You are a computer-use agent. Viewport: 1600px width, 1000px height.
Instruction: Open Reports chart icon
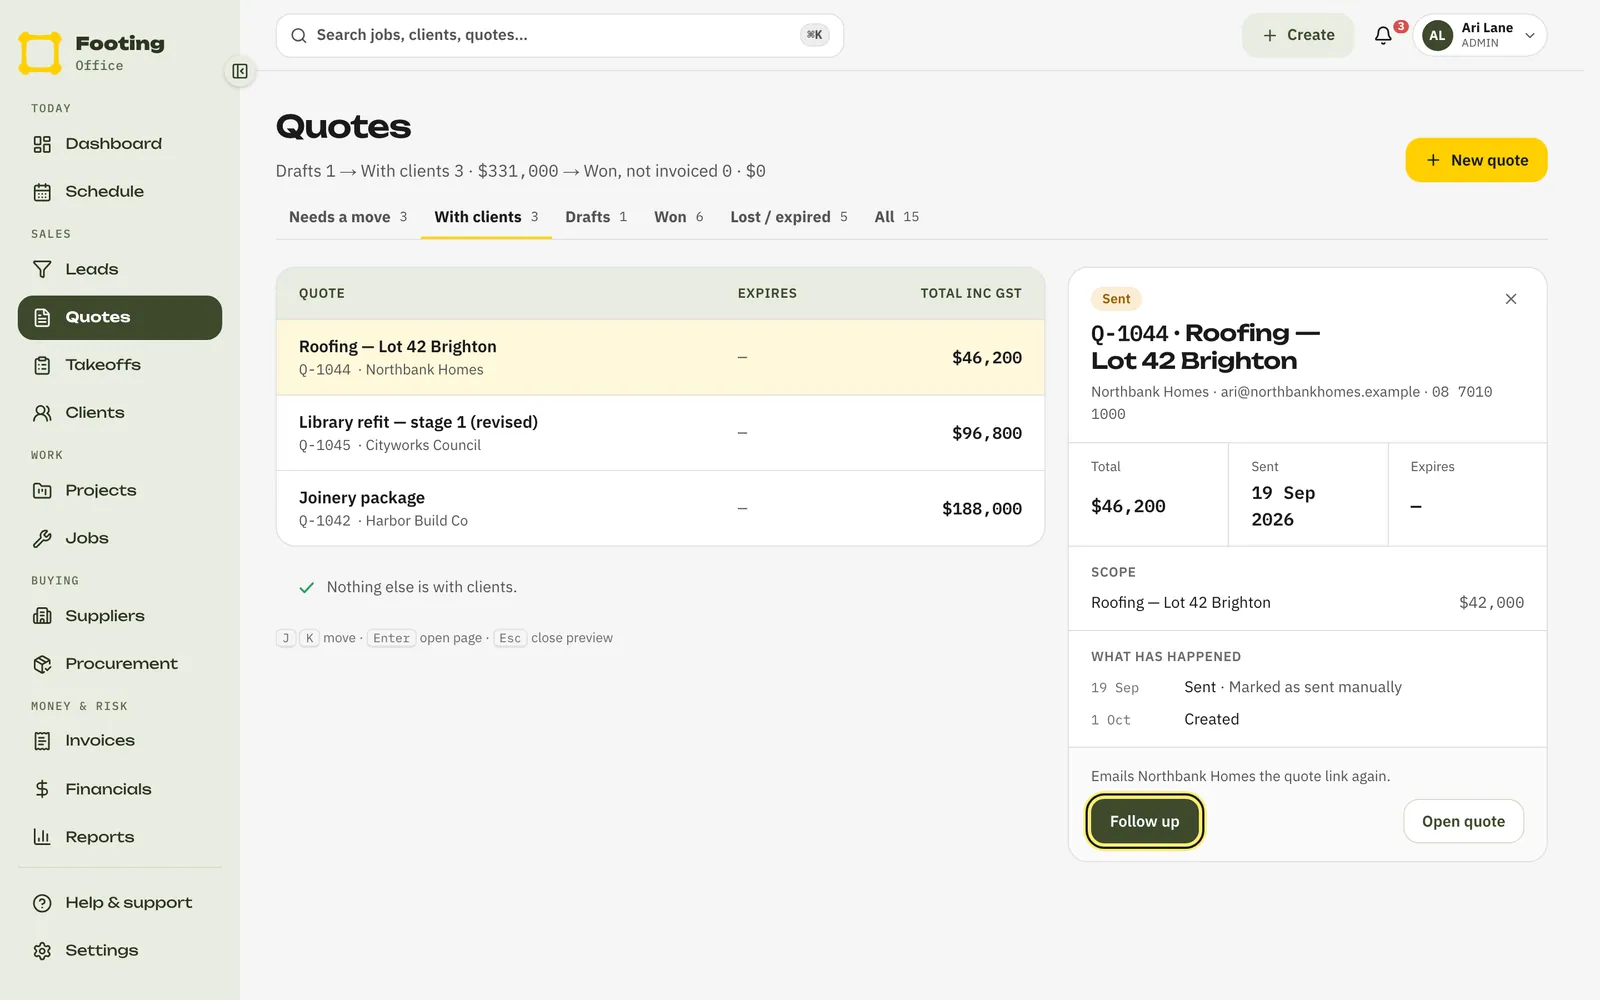pyautogui.click(x=42, y=837)
